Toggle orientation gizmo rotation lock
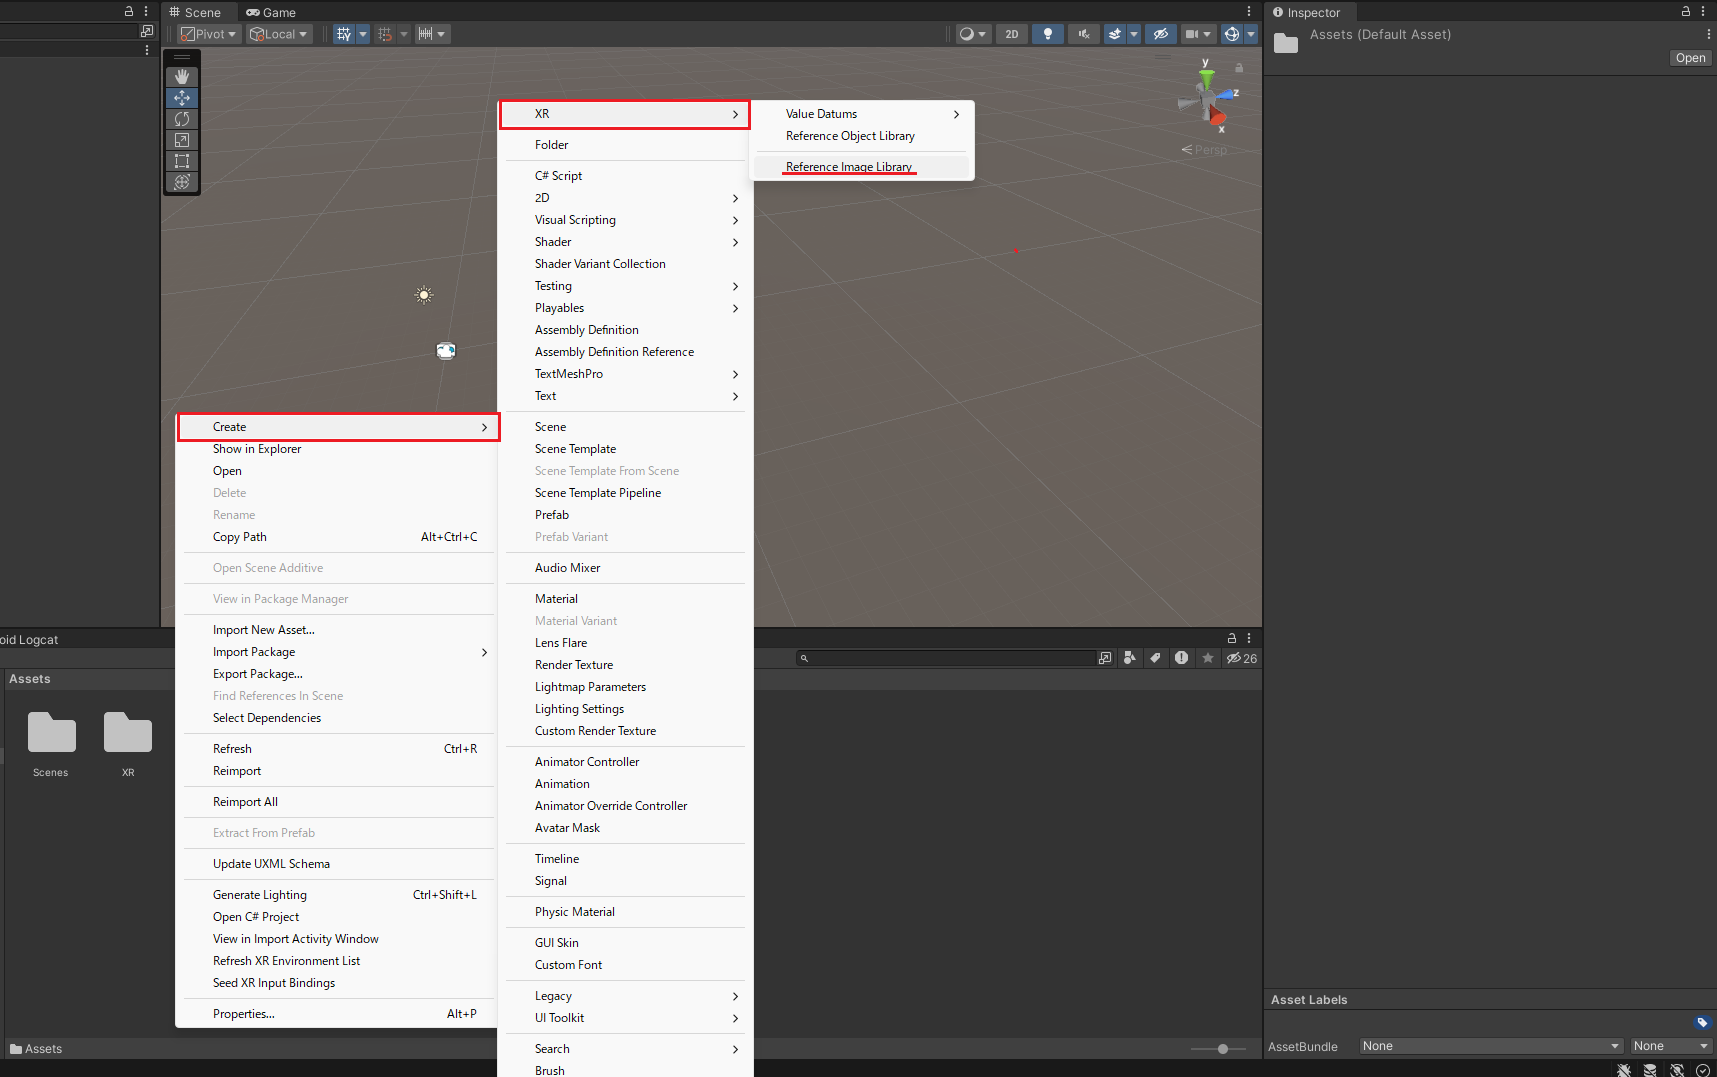The image size is (1717, 1077). pyautogui.click(x=1239, y=68)
